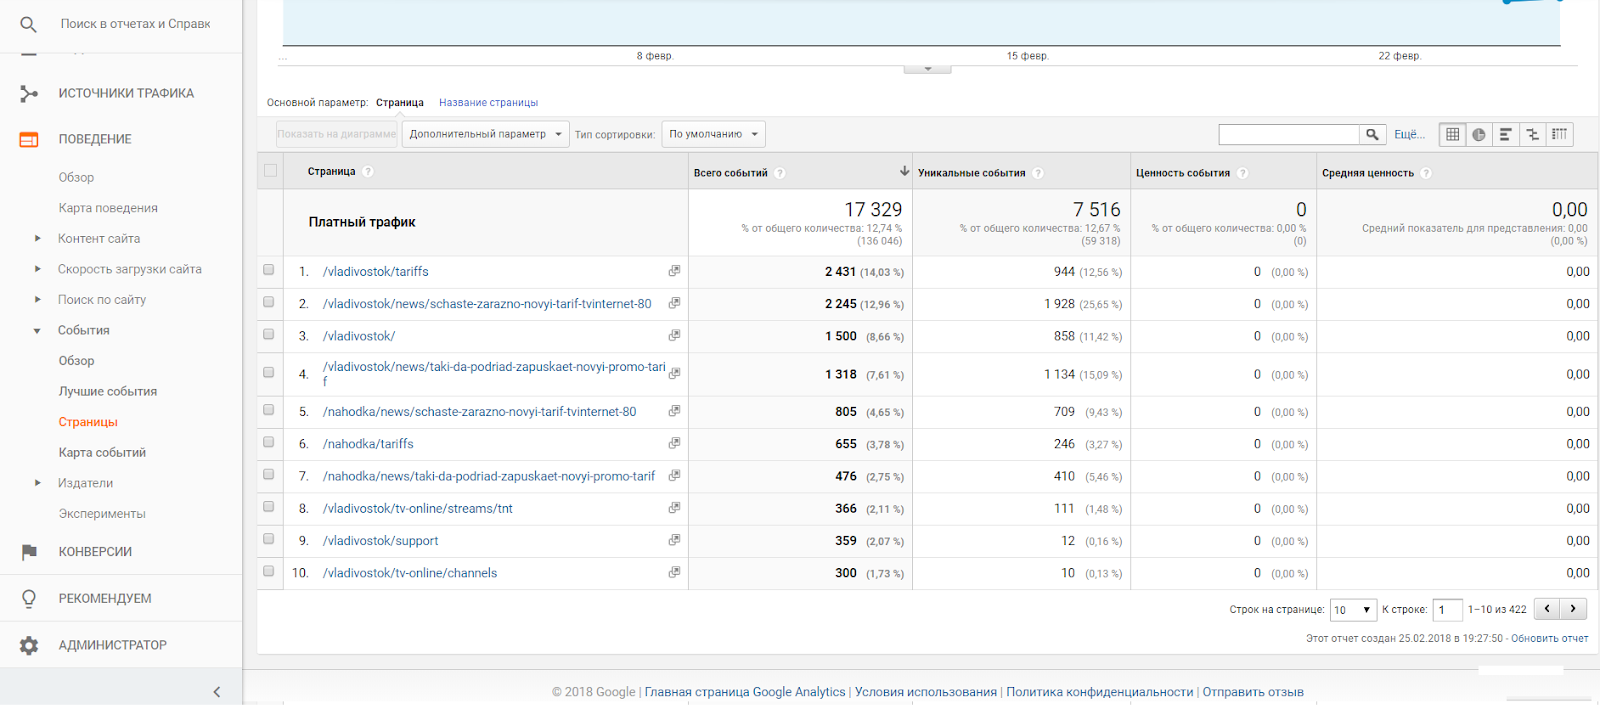Image resolution: width=1600 pixels, height=709 pixels.
Task: Click the К строке row number field
Action: click(1447, 609)
